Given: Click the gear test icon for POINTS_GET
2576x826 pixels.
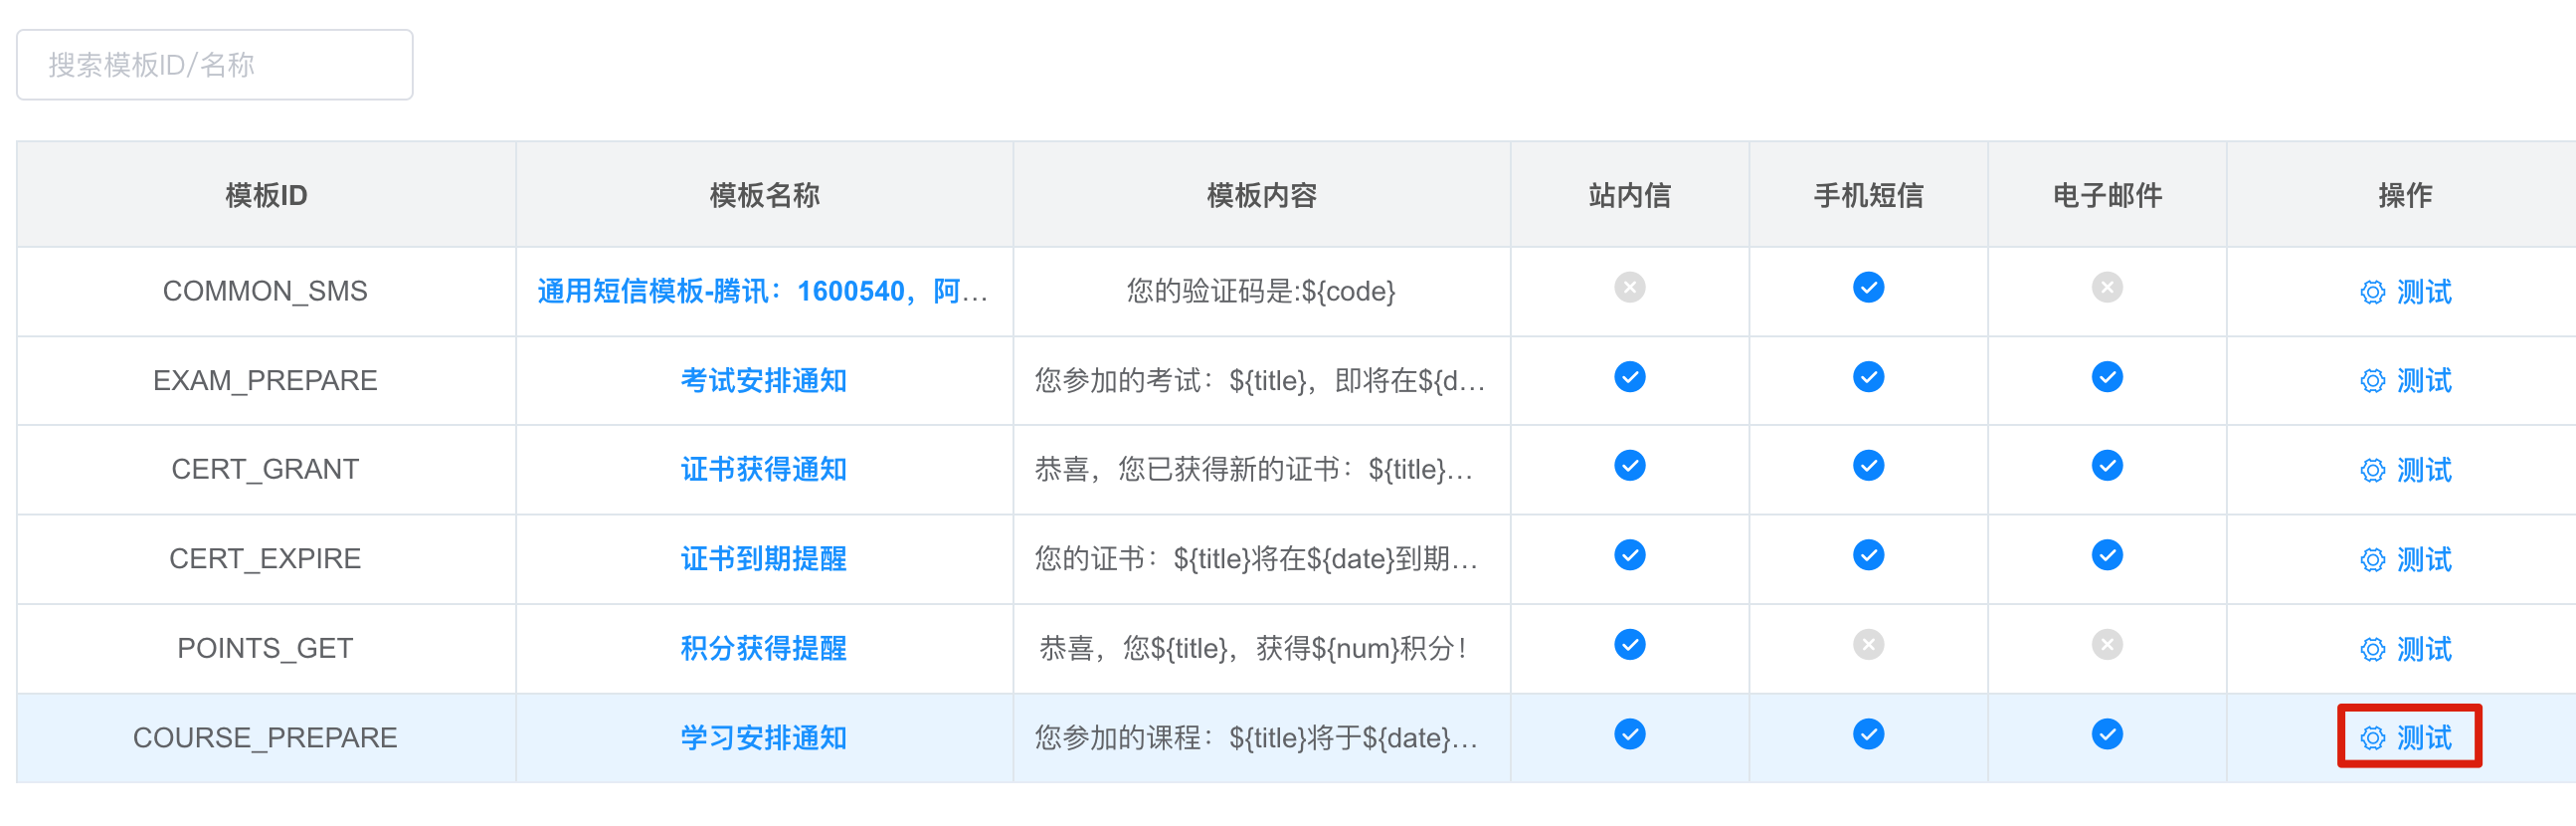Looking at the screenshot, I should (x=2372, y=649).
